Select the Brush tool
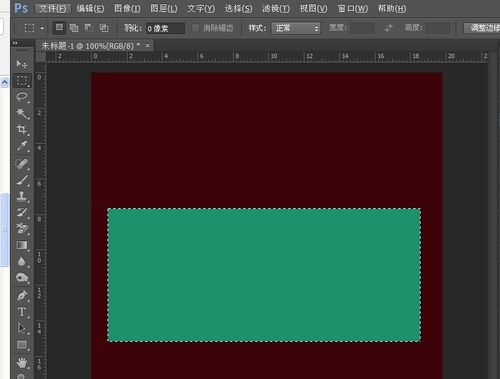The height and width of the screenshot is (379, 500). click(22, 180)
